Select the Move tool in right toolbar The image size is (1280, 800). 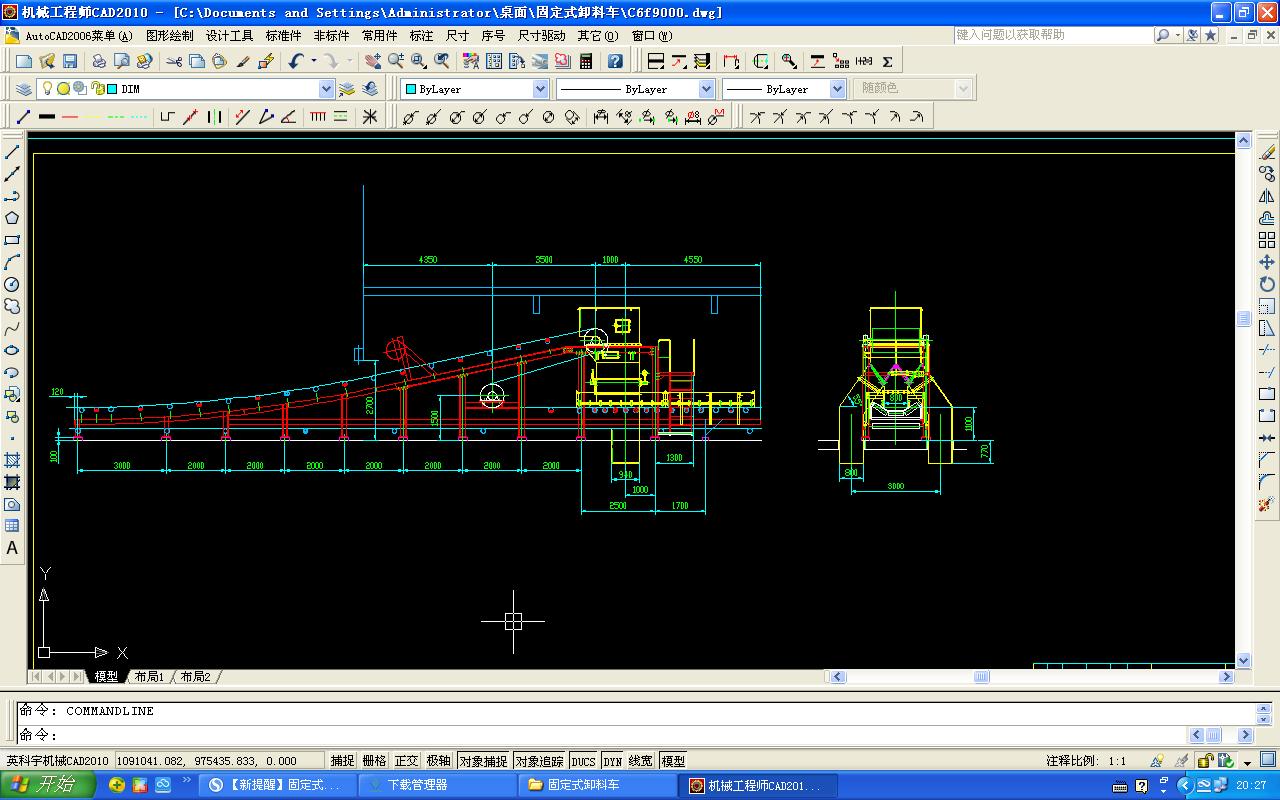click(1267, 262)
